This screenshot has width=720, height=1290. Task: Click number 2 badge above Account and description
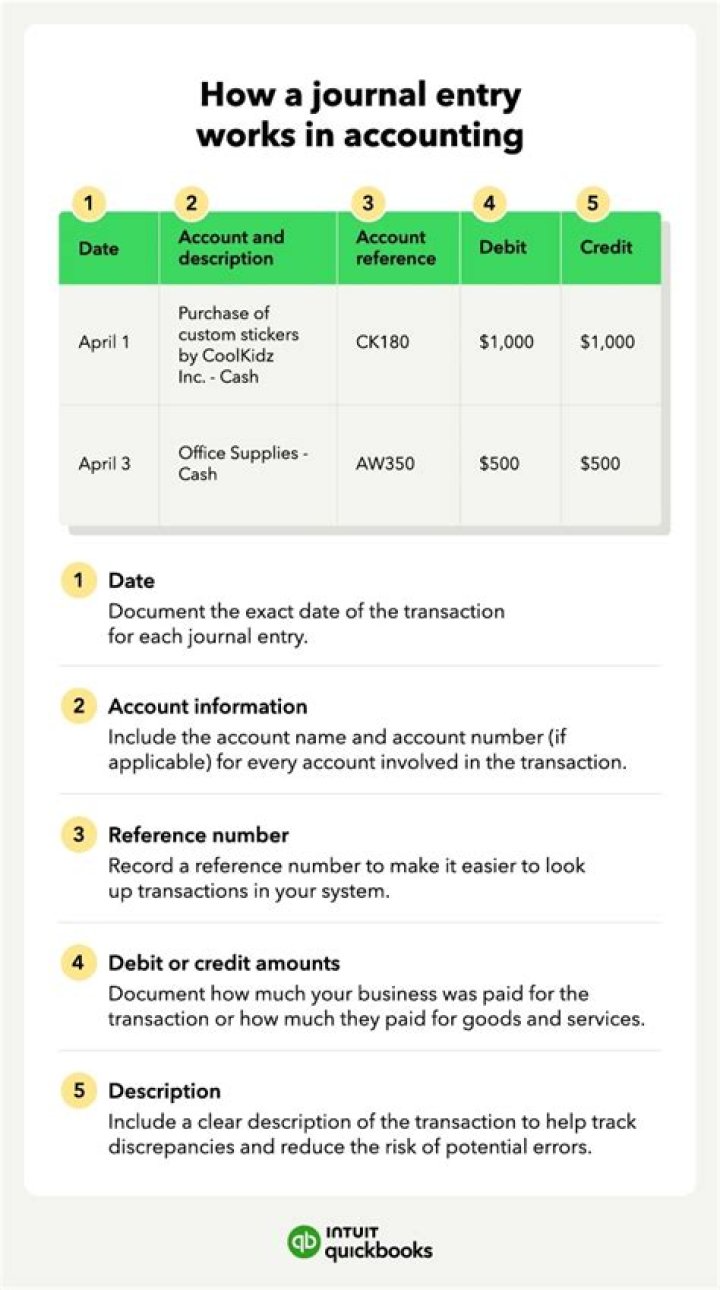click(x=190, y=204)
